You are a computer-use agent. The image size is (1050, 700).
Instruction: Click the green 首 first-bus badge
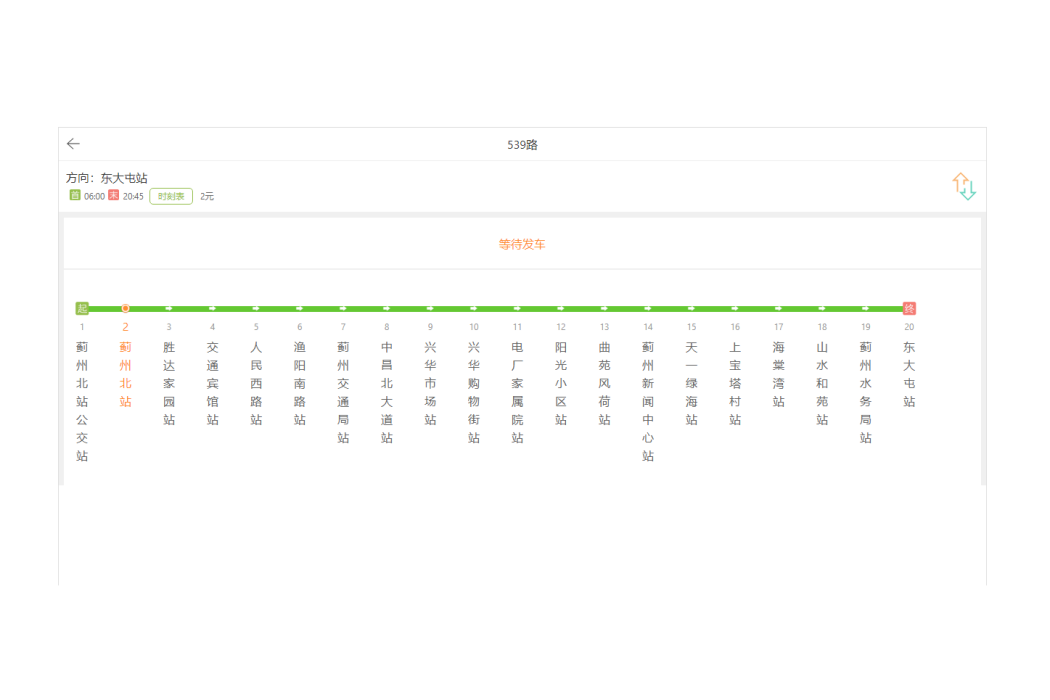point(74,196)
